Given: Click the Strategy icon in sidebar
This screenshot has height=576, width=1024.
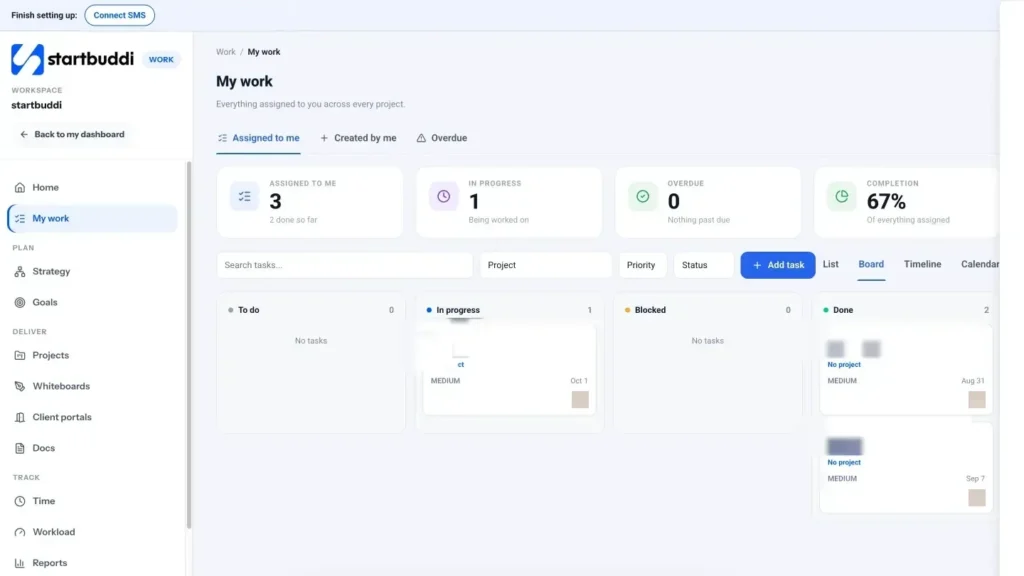Looking at the screenshot, I should [20, 272].
